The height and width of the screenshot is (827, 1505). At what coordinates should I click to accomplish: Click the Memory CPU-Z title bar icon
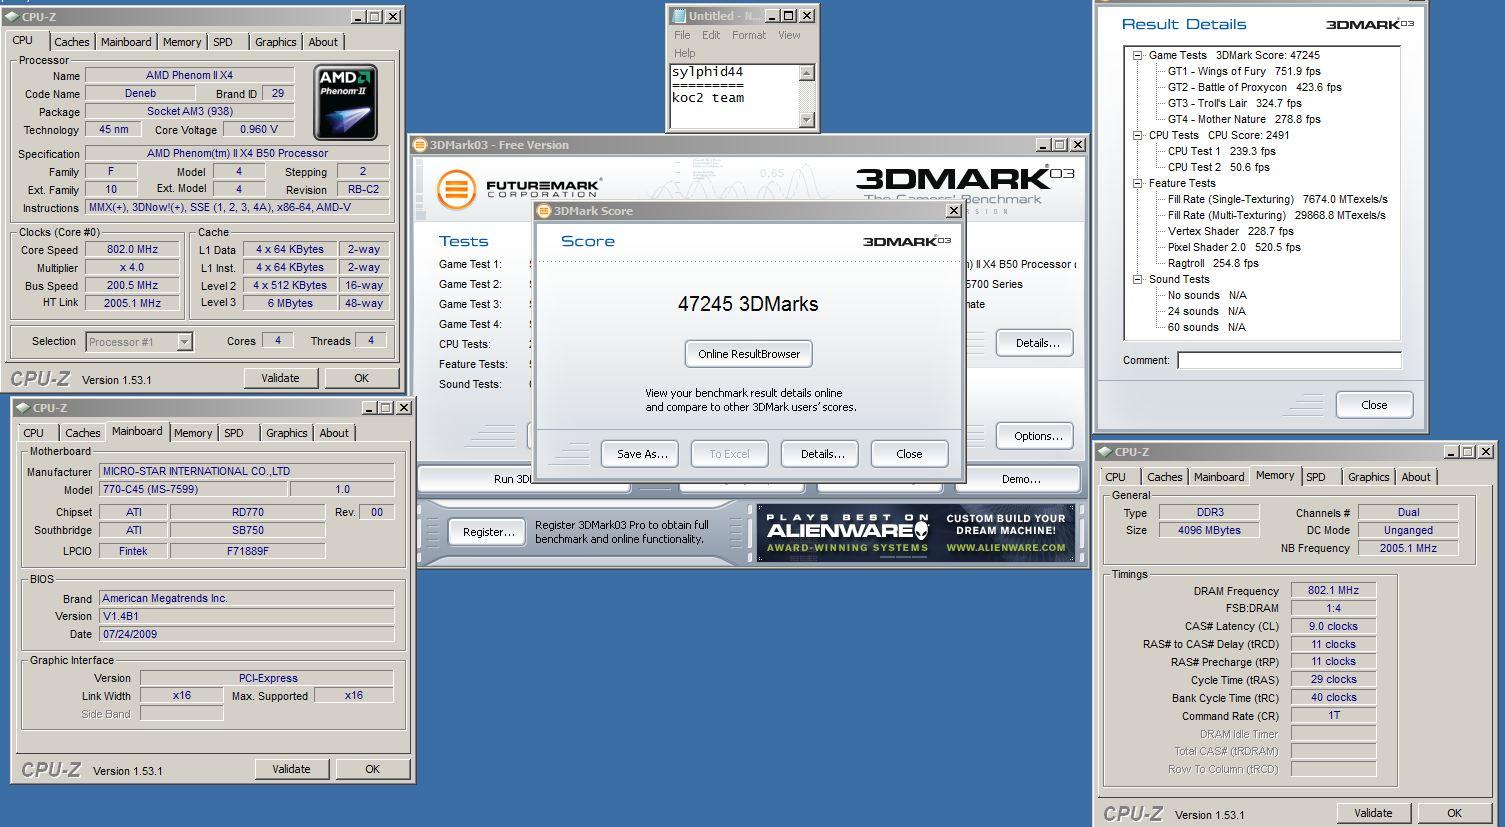[1104, 452]
